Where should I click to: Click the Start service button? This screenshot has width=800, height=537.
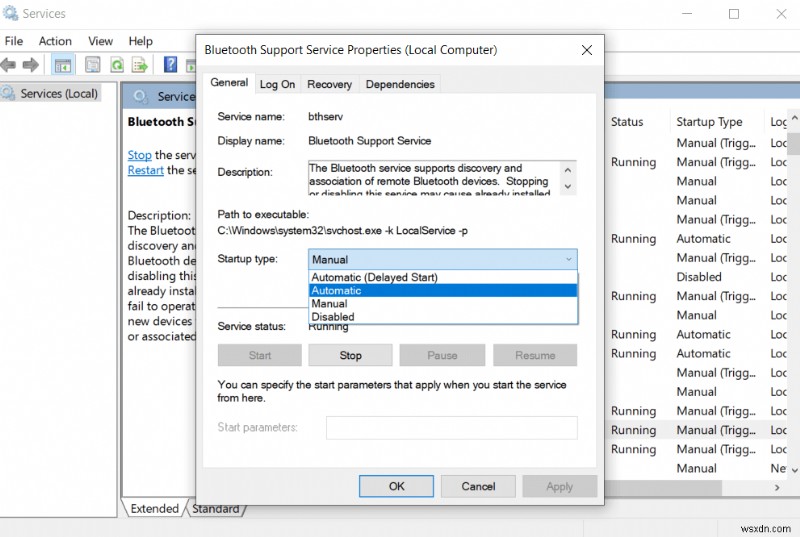pyautogui.click(x=260, y=355)
